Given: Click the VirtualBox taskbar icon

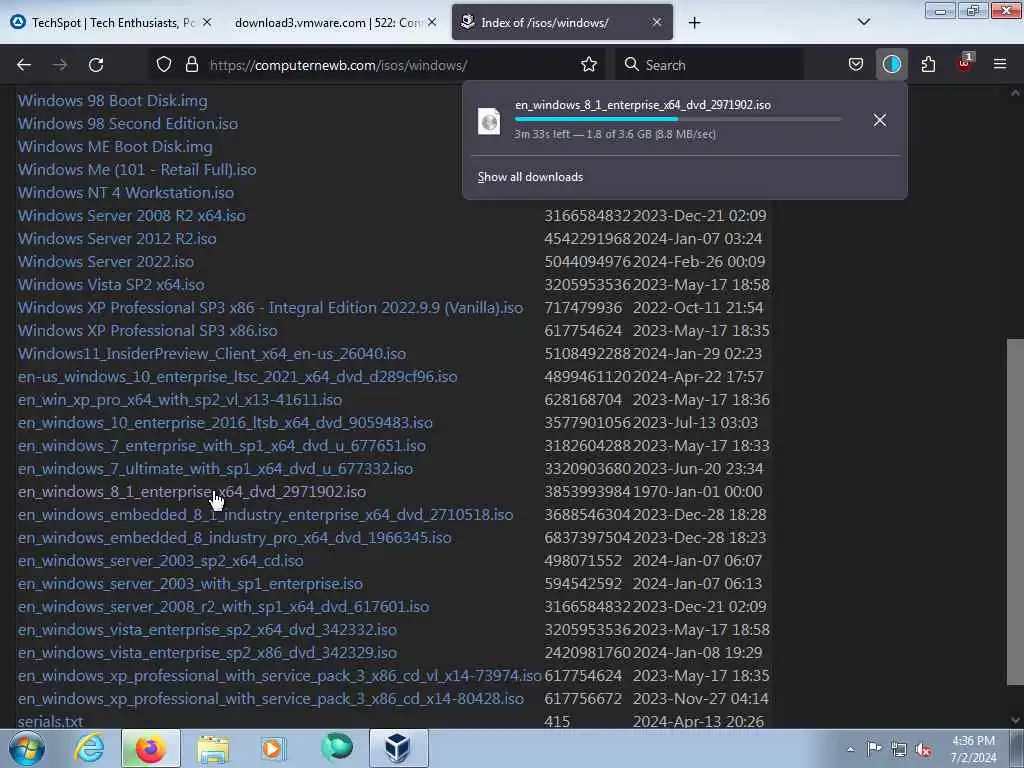Looking at the screenshot, I should (398, 748).
